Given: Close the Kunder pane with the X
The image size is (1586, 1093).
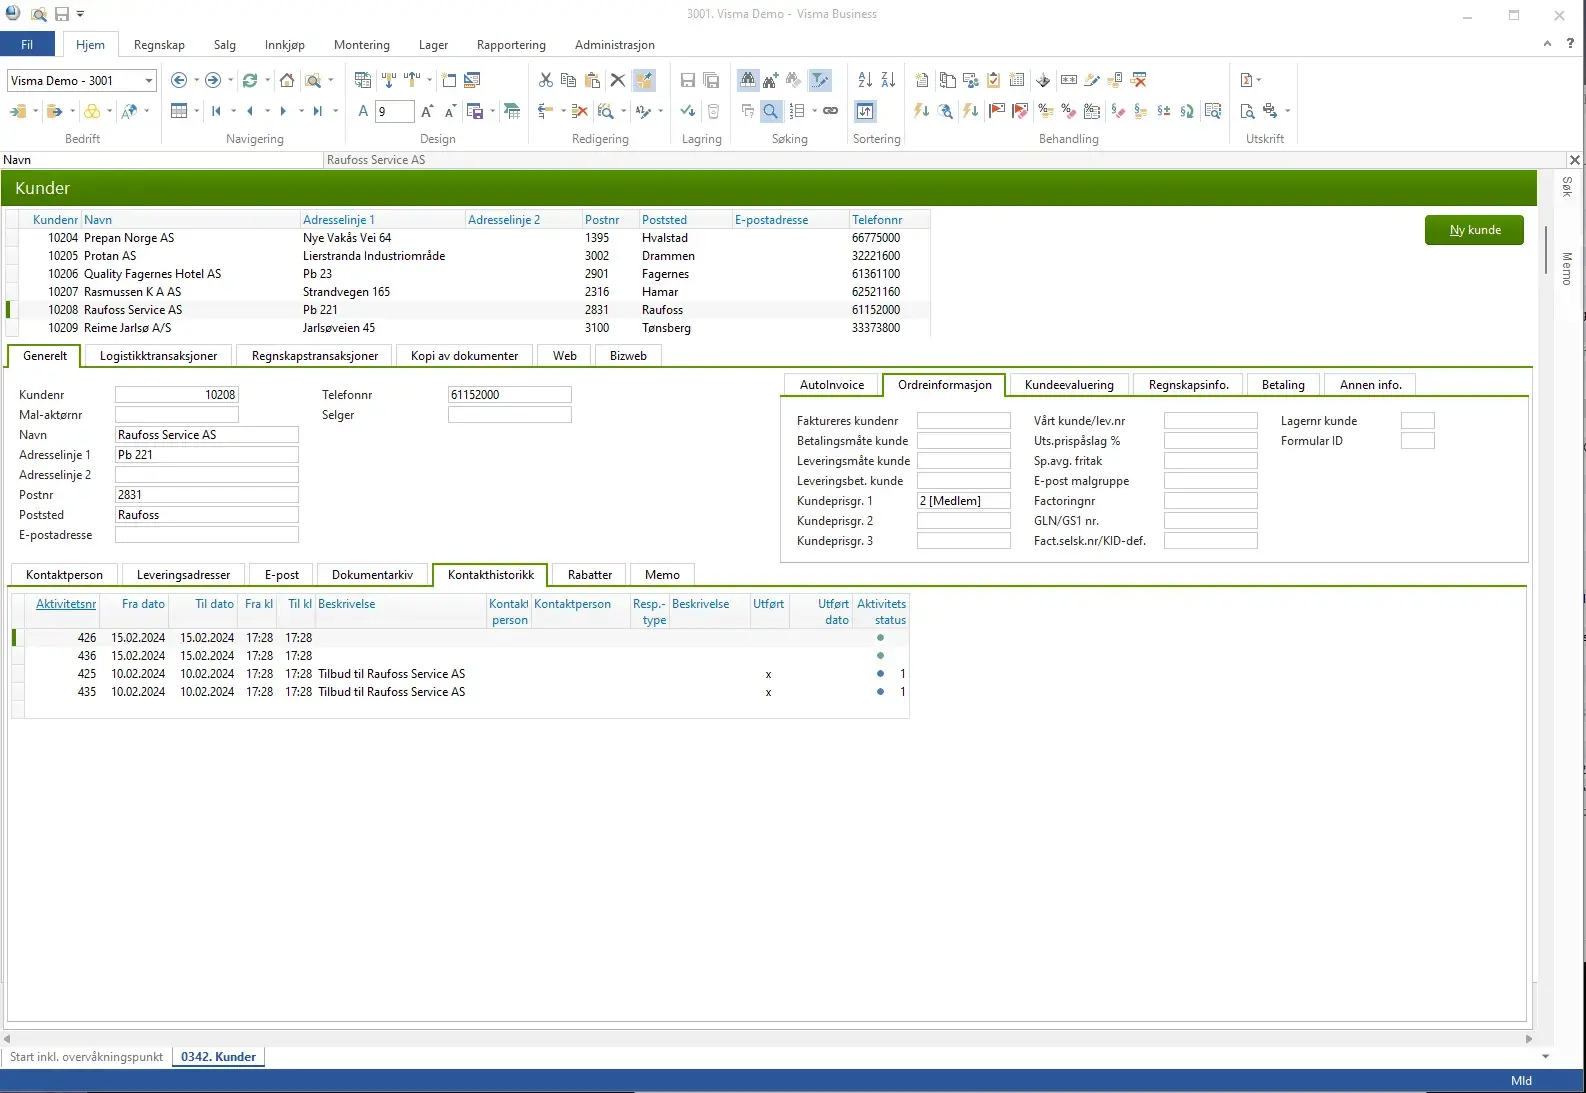Looking at the screenshot, I should point(1575,160).
